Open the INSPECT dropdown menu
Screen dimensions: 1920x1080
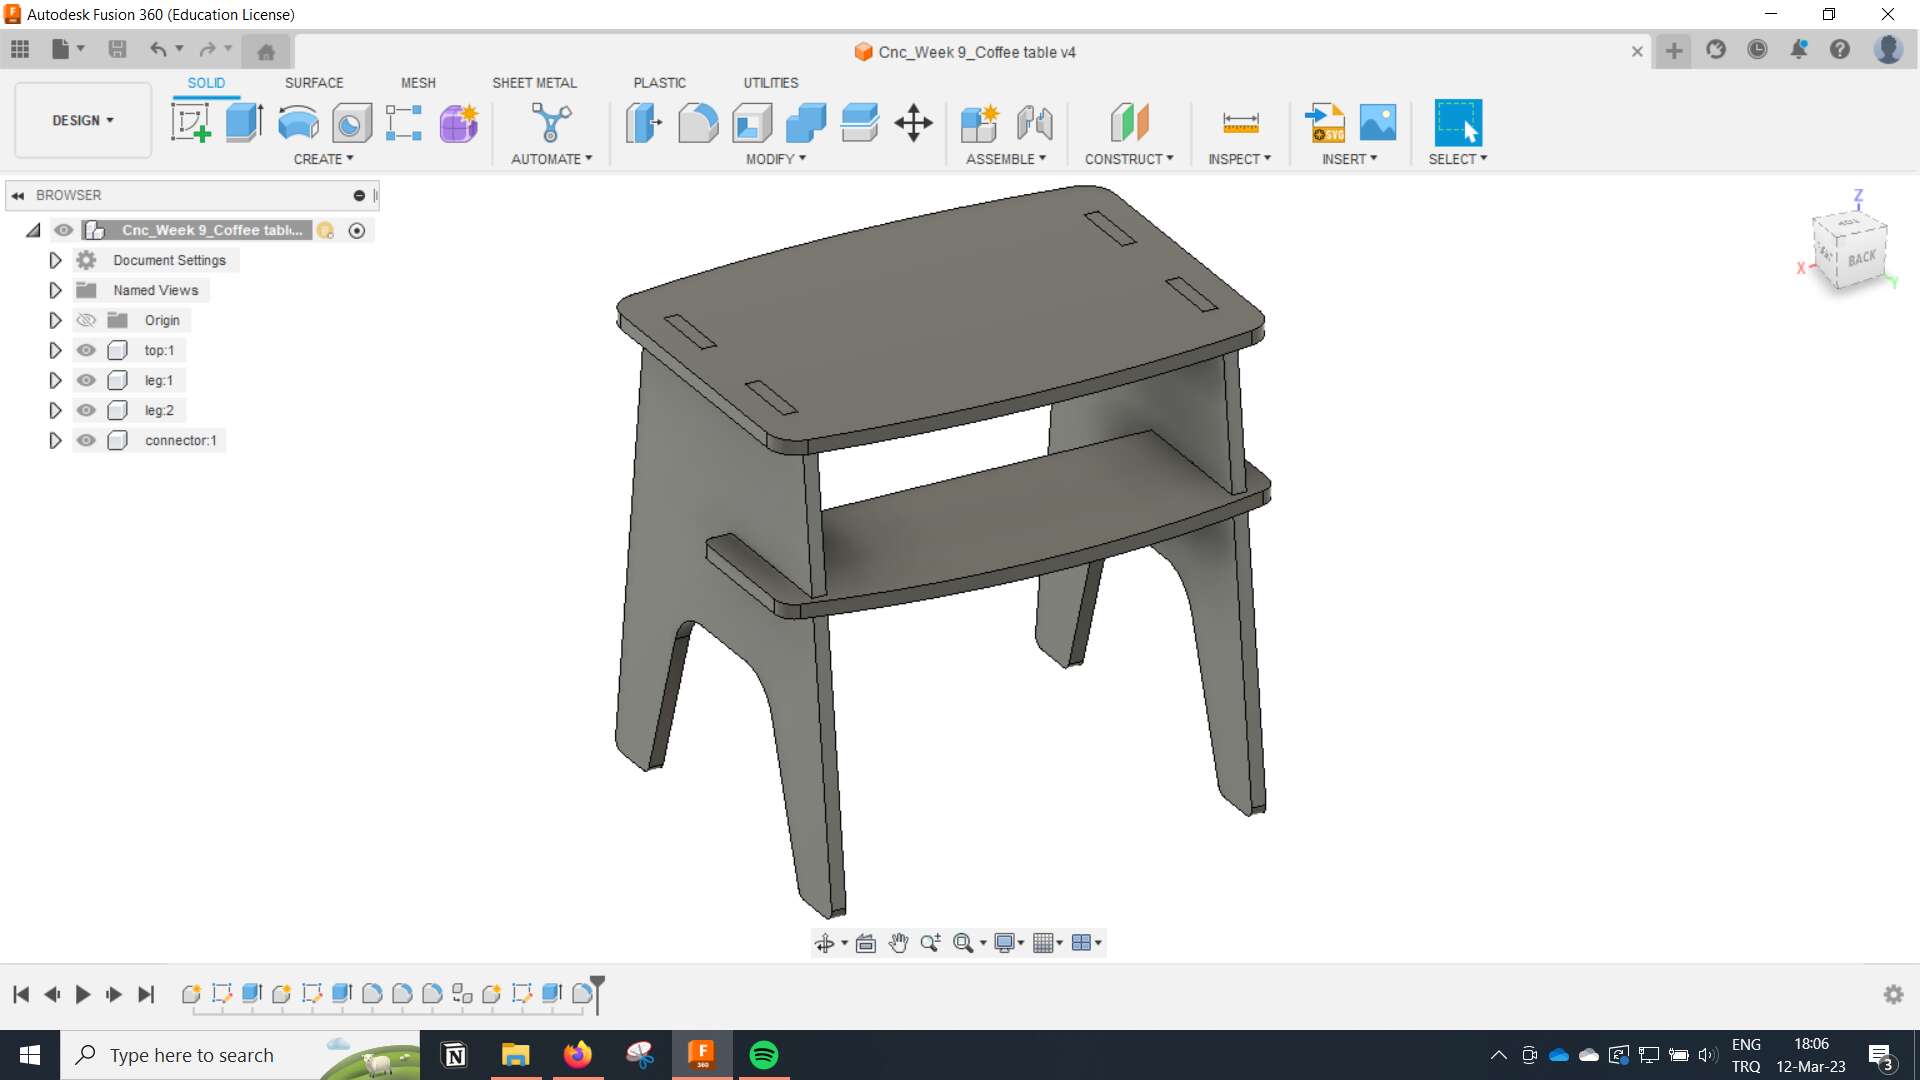click(x=1239, y=159)
